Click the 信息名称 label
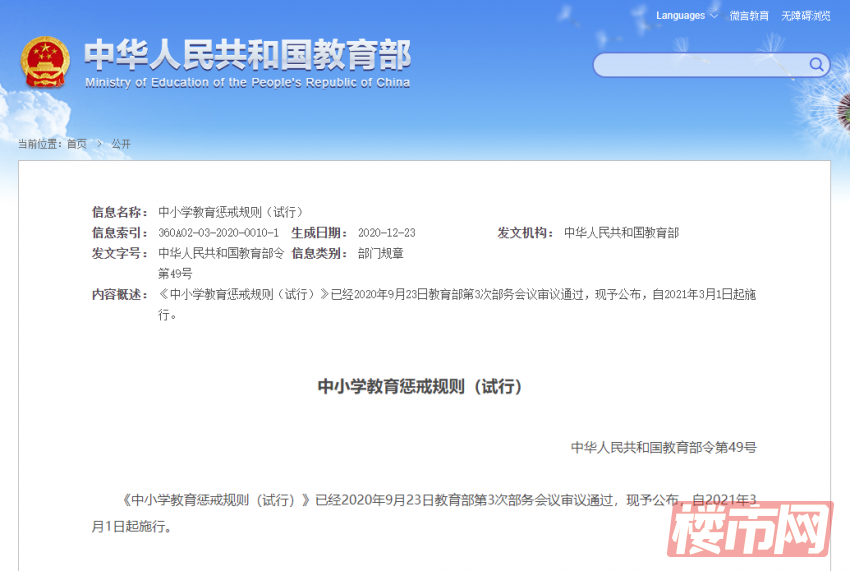 120,212
